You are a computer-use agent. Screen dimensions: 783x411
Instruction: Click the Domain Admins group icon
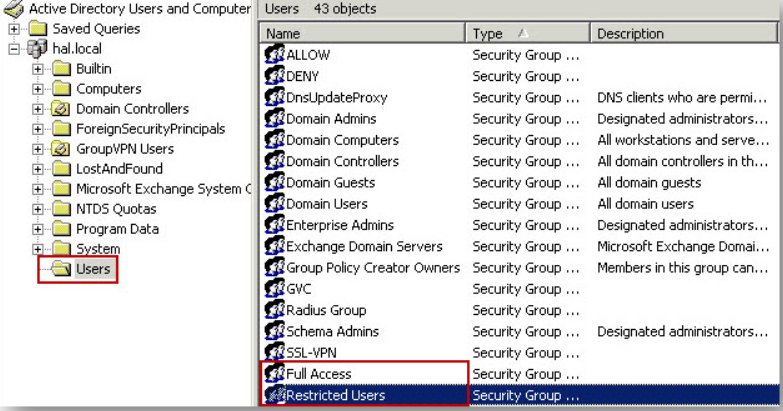274,118
